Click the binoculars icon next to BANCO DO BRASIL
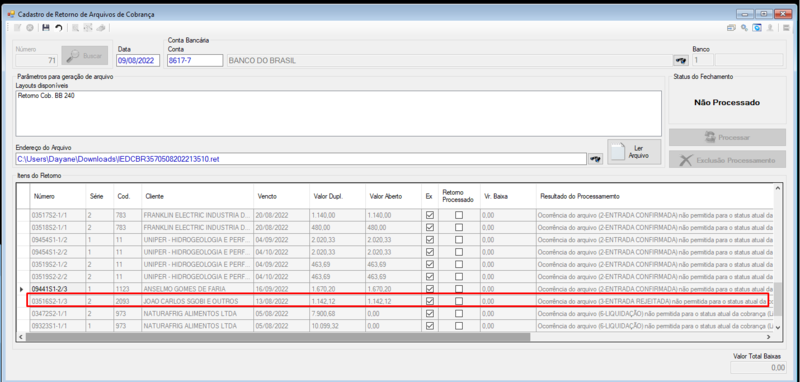 pos(680,61)
